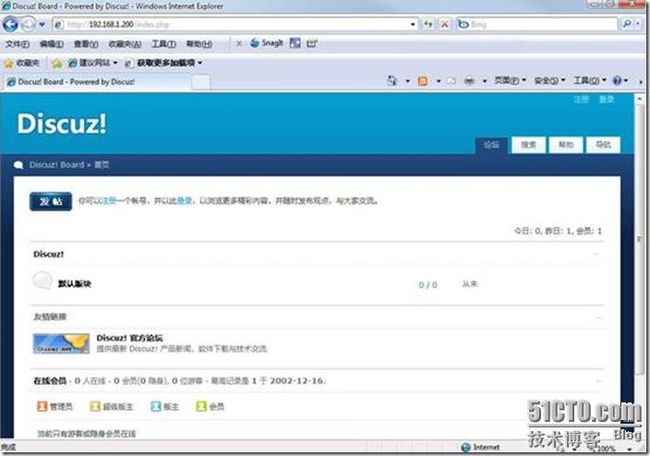Select the 搜索 search nav tab

(x=529, y=145)
